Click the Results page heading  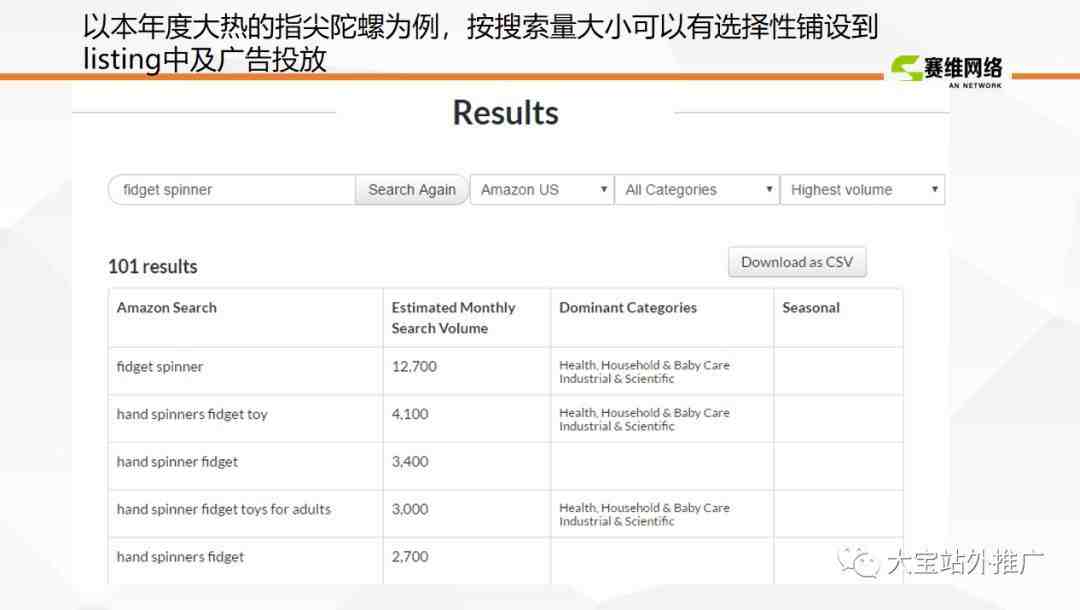[506, 113]
